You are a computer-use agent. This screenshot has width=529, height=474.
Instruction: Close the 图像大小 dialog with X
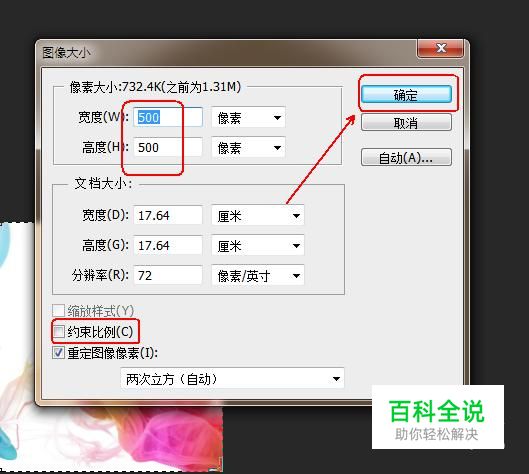pyautogui.click(x=441, y=48)
